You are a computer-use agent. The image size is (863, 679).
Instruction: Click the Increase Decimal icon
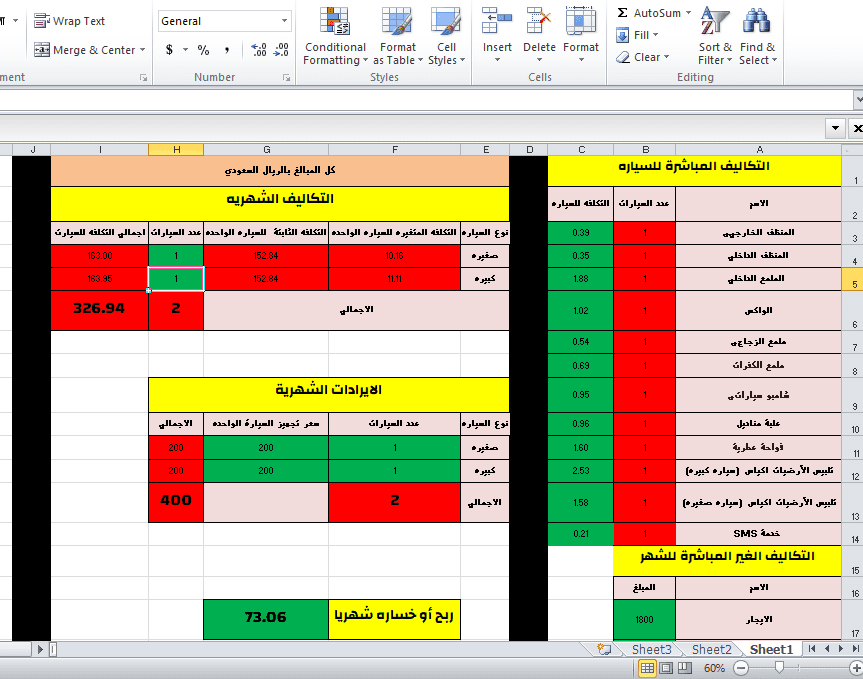[x=259, y=50]
